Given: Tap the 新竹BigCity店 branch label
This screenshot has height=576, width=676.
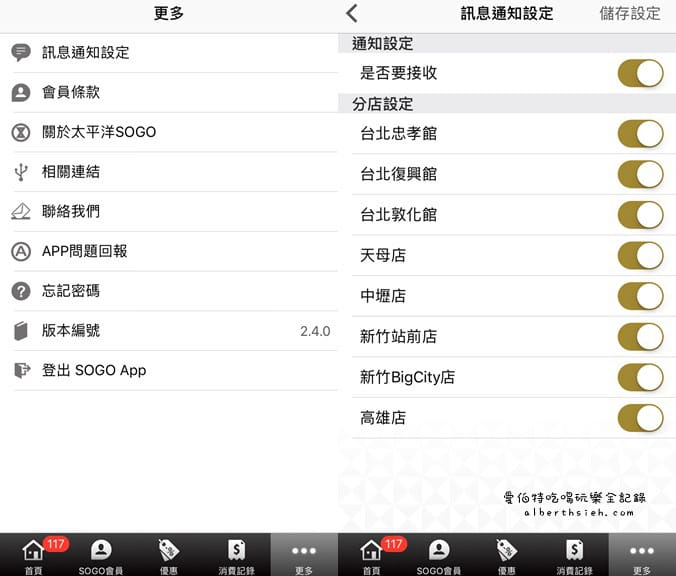Looking at the screenshot, I should (407, 377).
